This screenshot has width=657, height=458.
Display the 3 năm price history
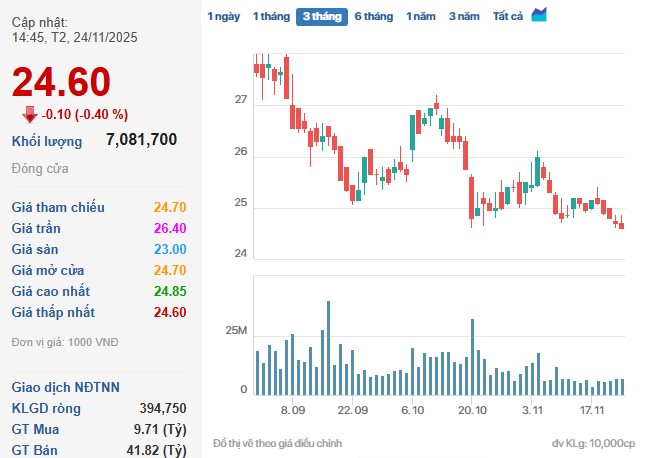[x=464, y=17]
